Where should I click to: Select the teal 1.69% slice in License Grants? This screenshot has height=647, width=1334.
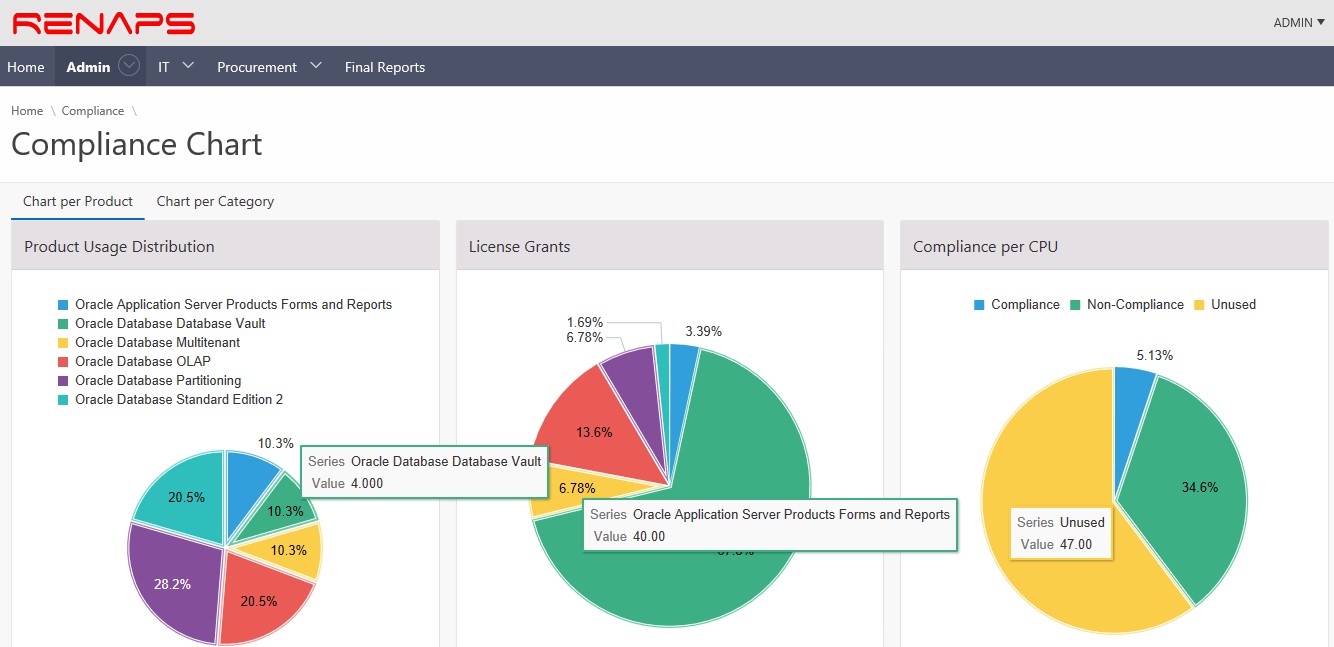[661, 380]
